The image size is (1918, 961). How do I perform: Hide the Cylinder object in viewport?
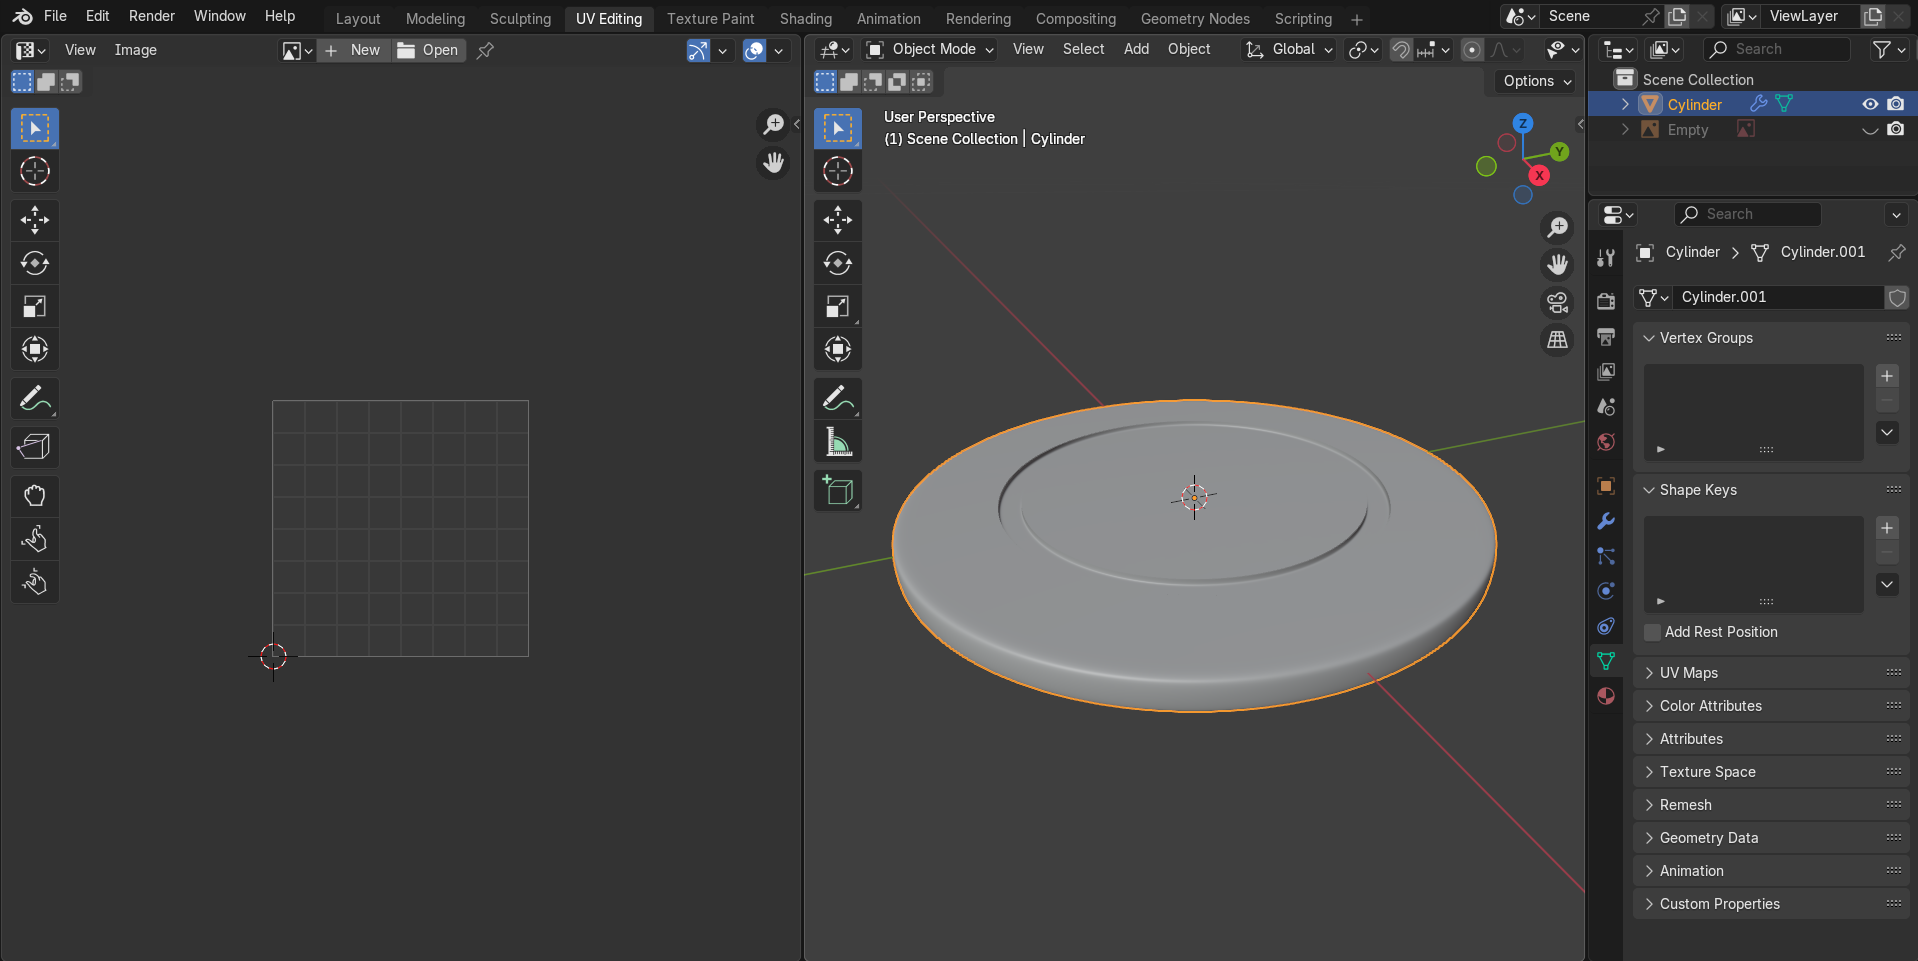pos(1869,104)
